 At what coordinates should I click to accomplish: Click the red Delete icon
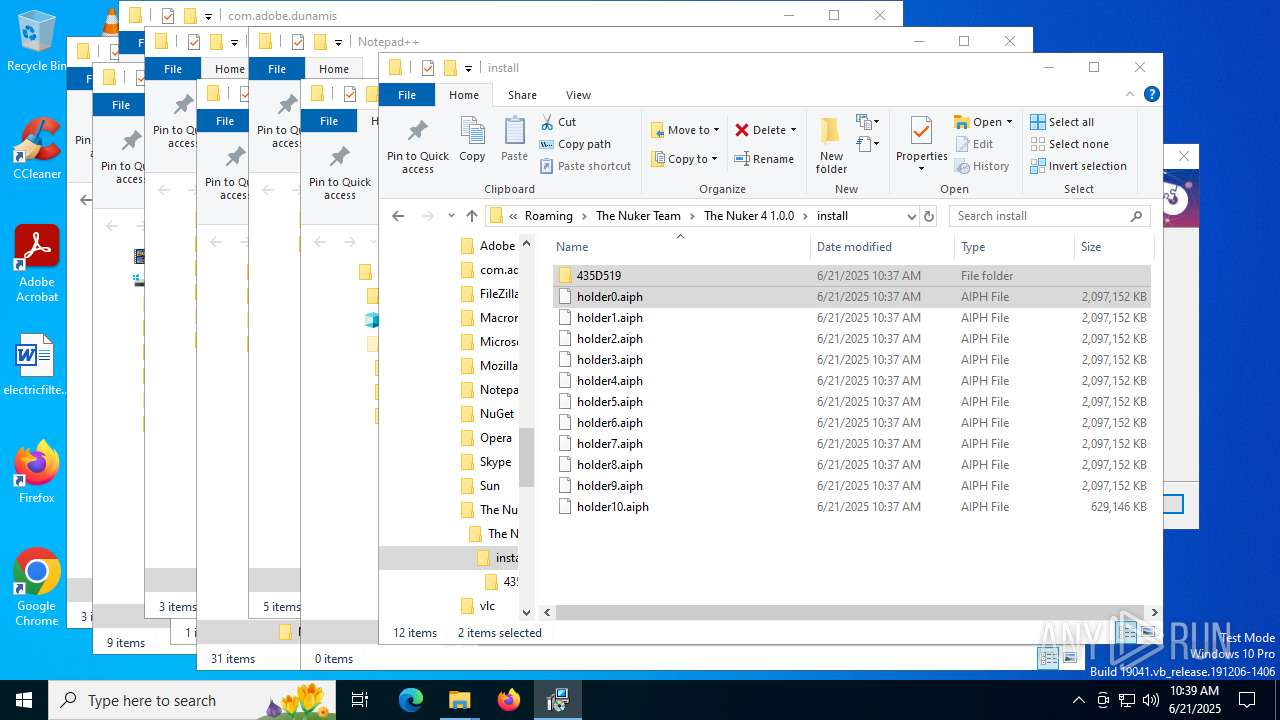742,130
